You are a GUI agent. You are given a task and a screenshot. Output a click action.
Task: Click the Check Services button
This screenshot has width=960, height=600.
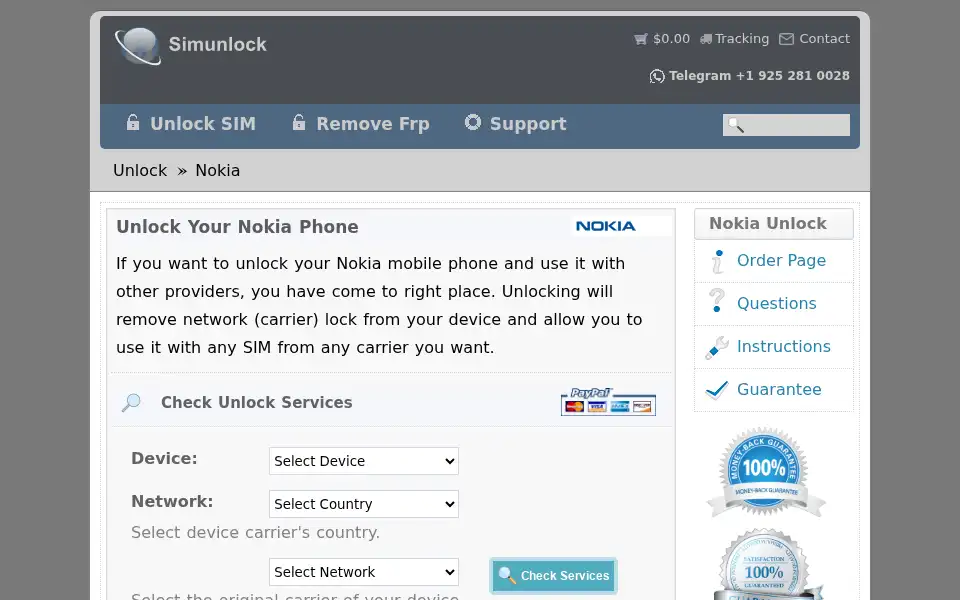click(x=553, y=576)
